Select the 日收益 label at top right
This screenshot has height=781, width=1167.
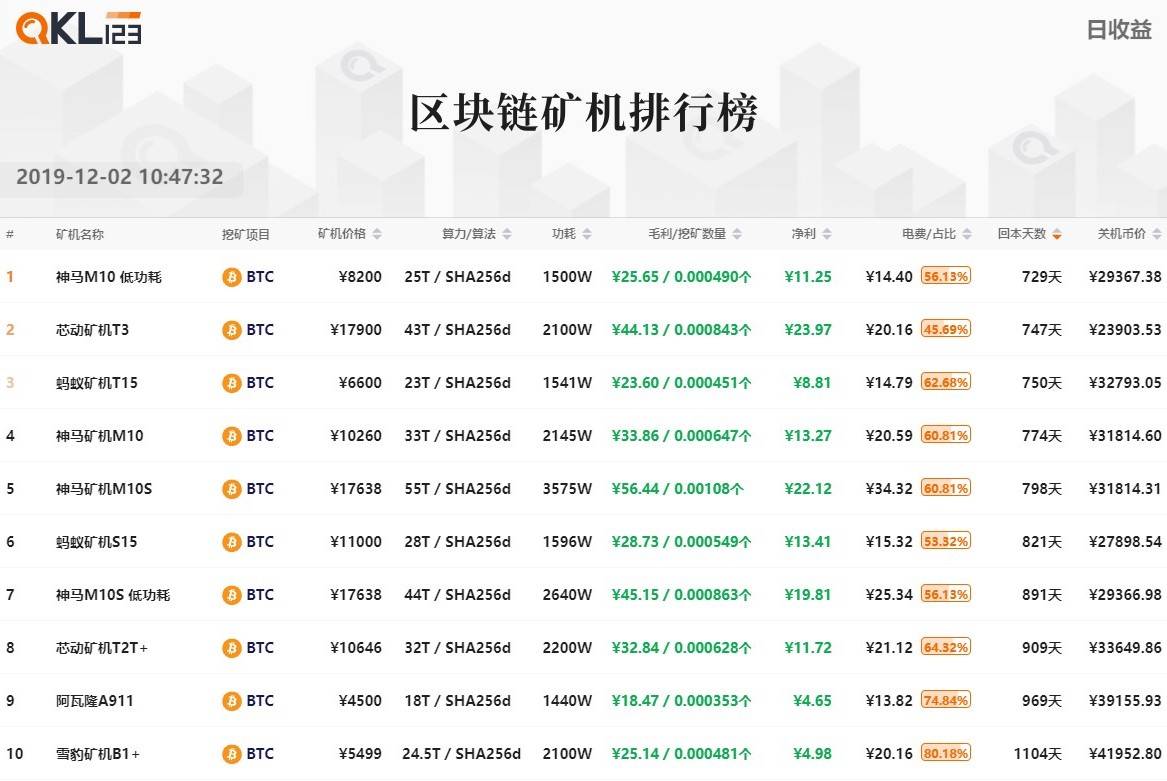click(x=1119, y=30)
